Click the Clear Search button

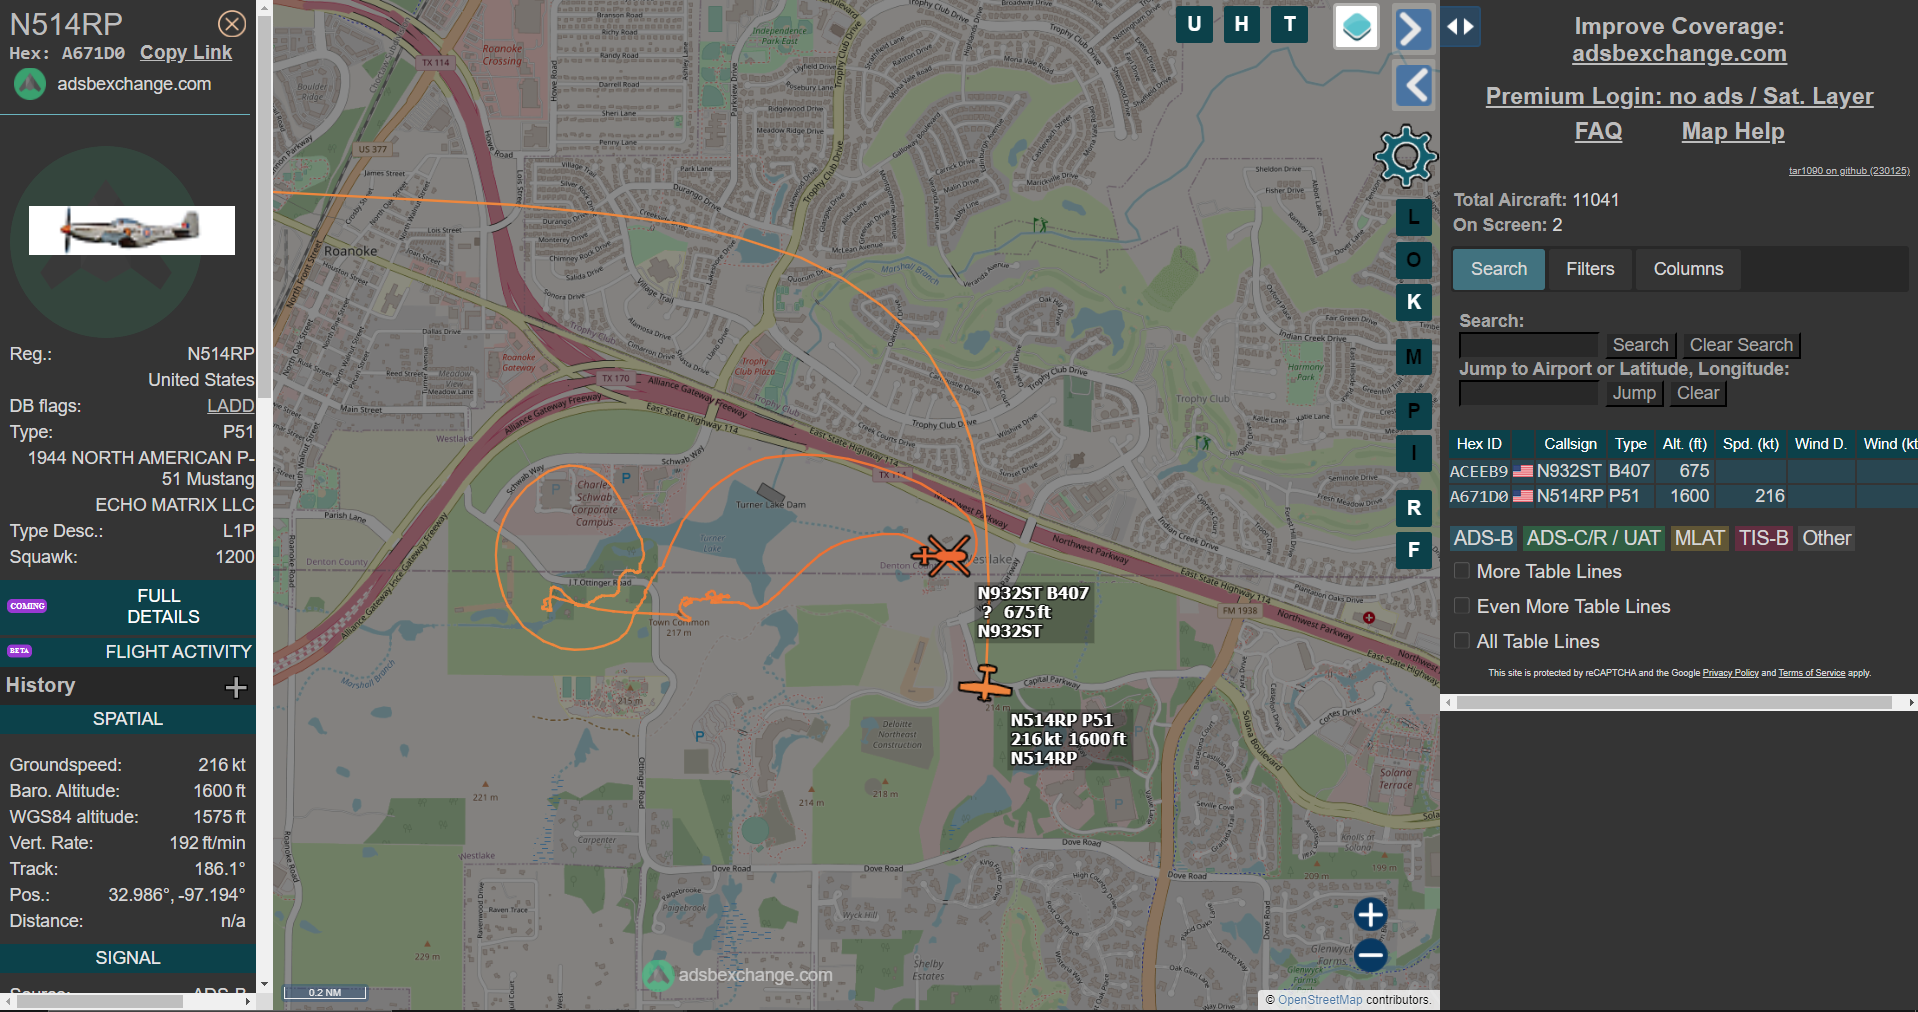[x=1741, y=345]
